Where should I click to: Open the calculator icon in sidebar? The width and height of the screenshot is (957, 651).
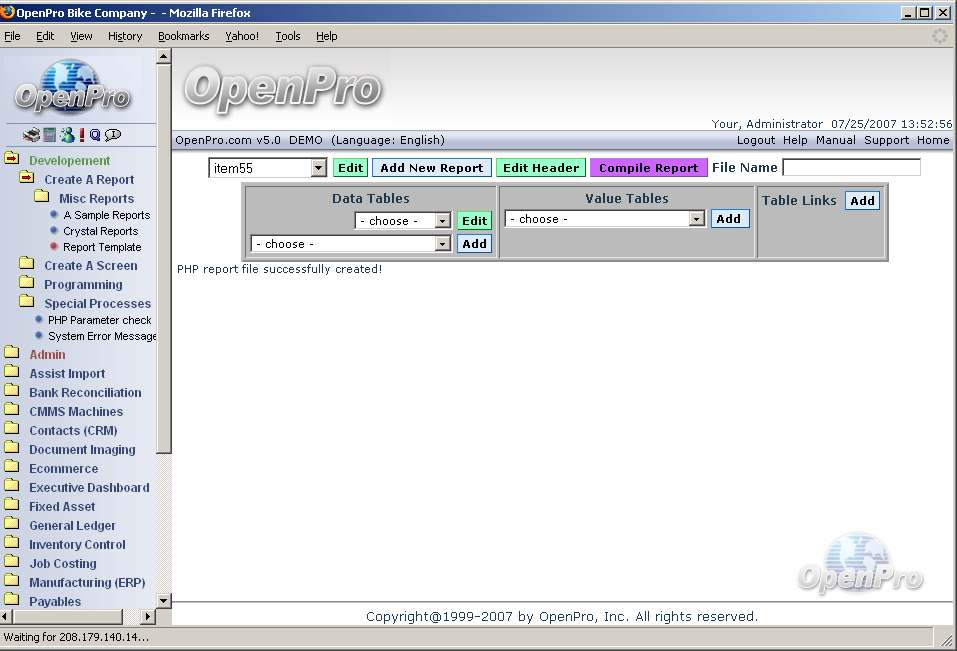(x=49, y=135)
